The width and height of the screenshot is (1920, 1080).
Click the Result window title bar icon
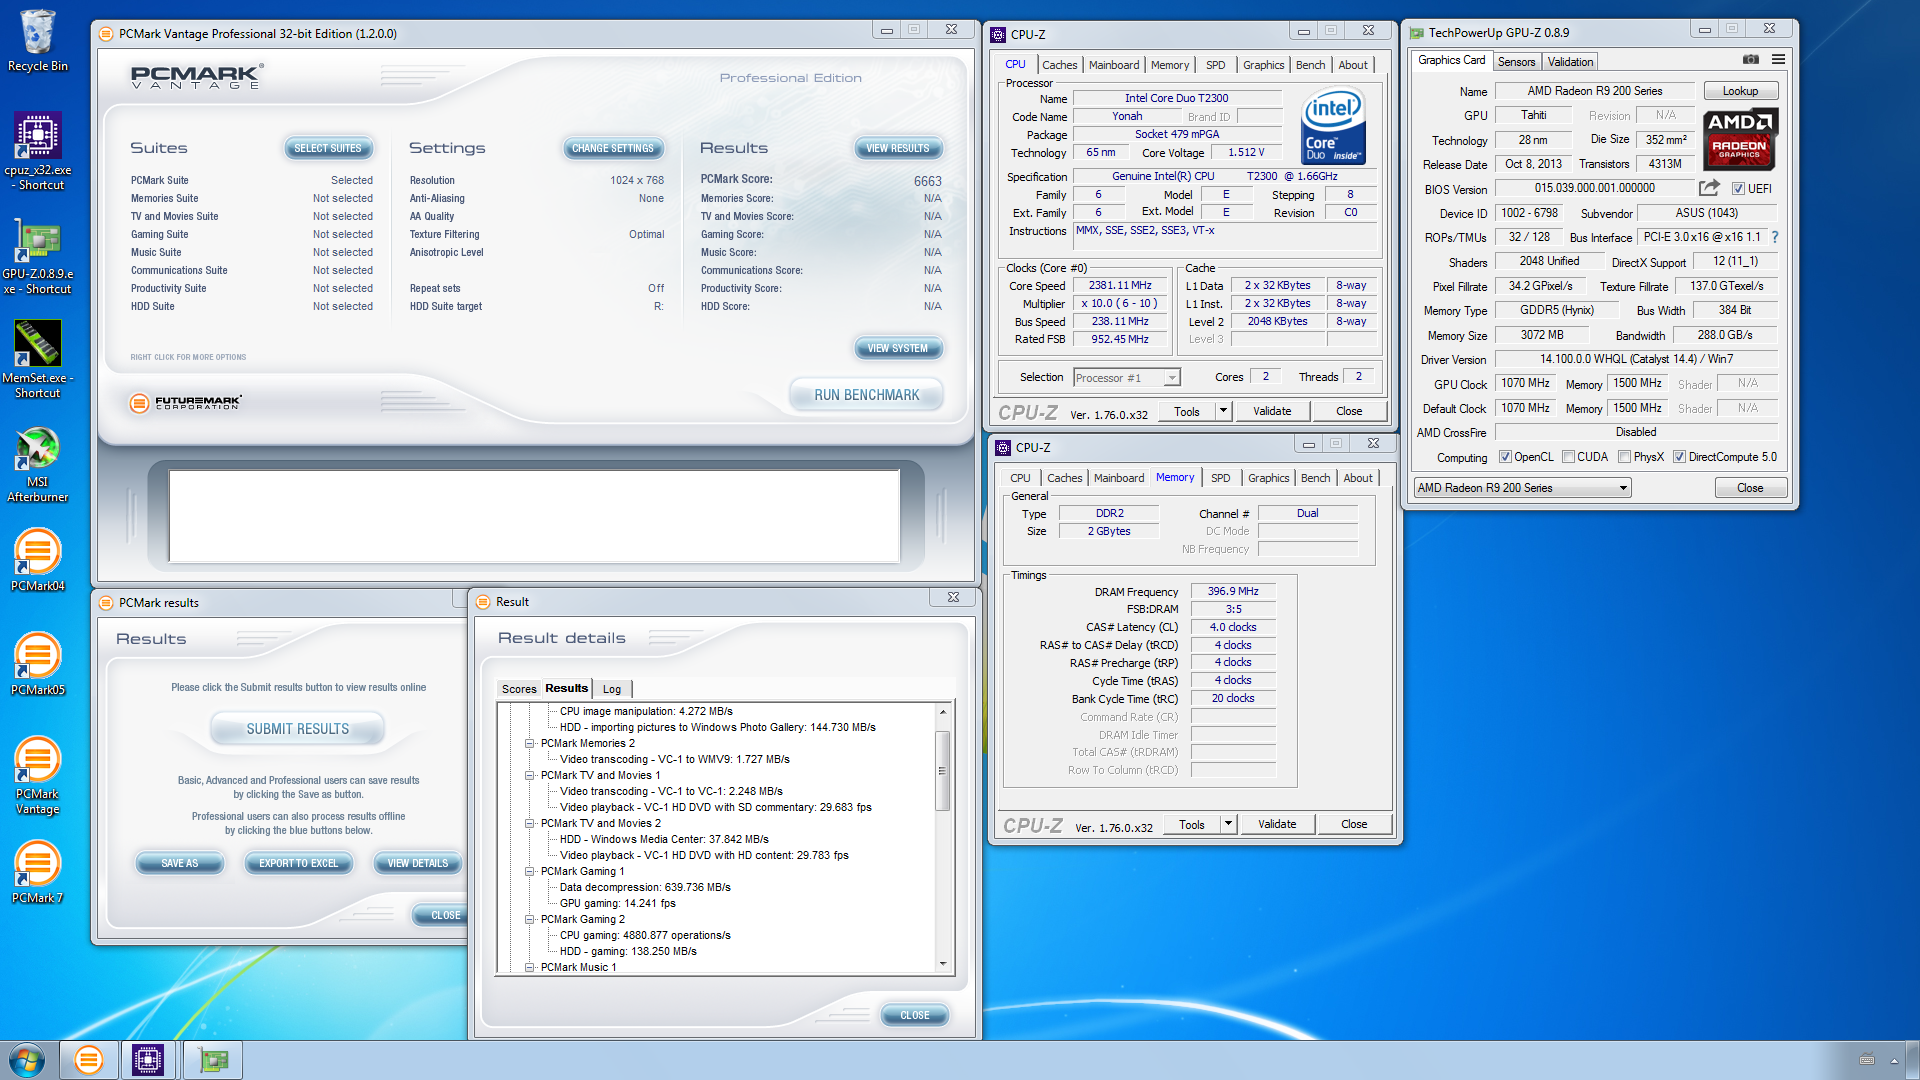[483, 602]
